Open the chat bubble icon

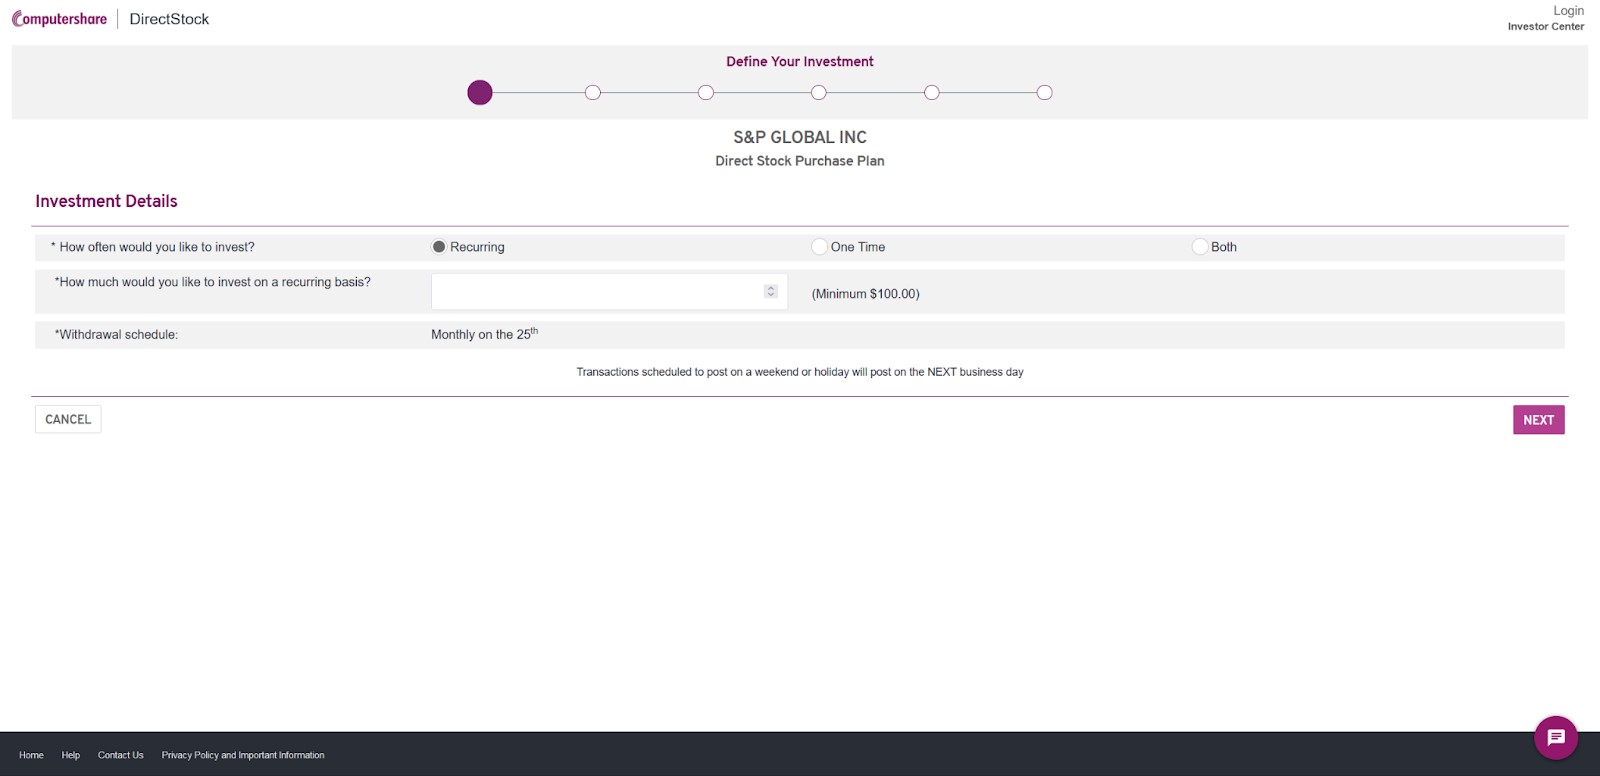(1556, 738)
